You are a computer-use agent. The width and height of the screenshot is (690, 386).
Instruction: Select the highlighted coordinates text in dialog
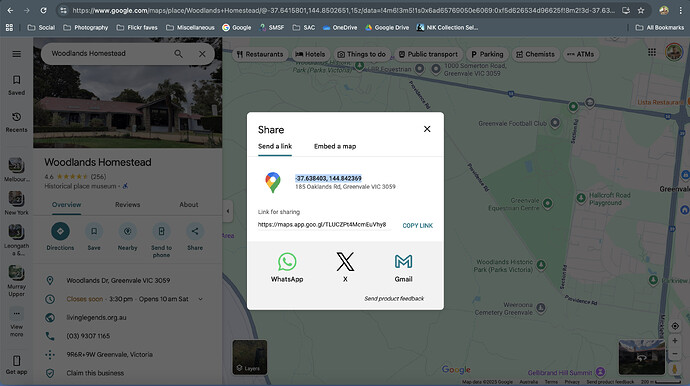click(x=328, y=178)
